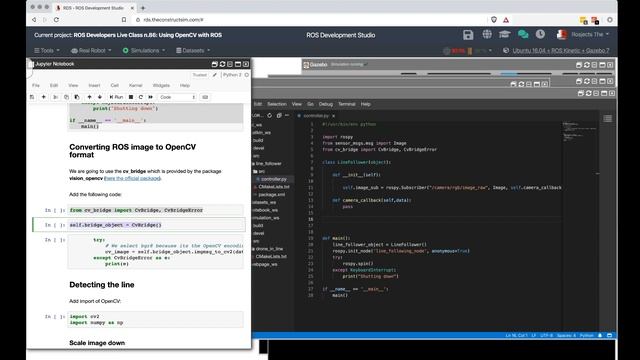Viewport: 640px width, 360px height.
Task: Insert cell below with plus icon
Action: coord(44,97)
